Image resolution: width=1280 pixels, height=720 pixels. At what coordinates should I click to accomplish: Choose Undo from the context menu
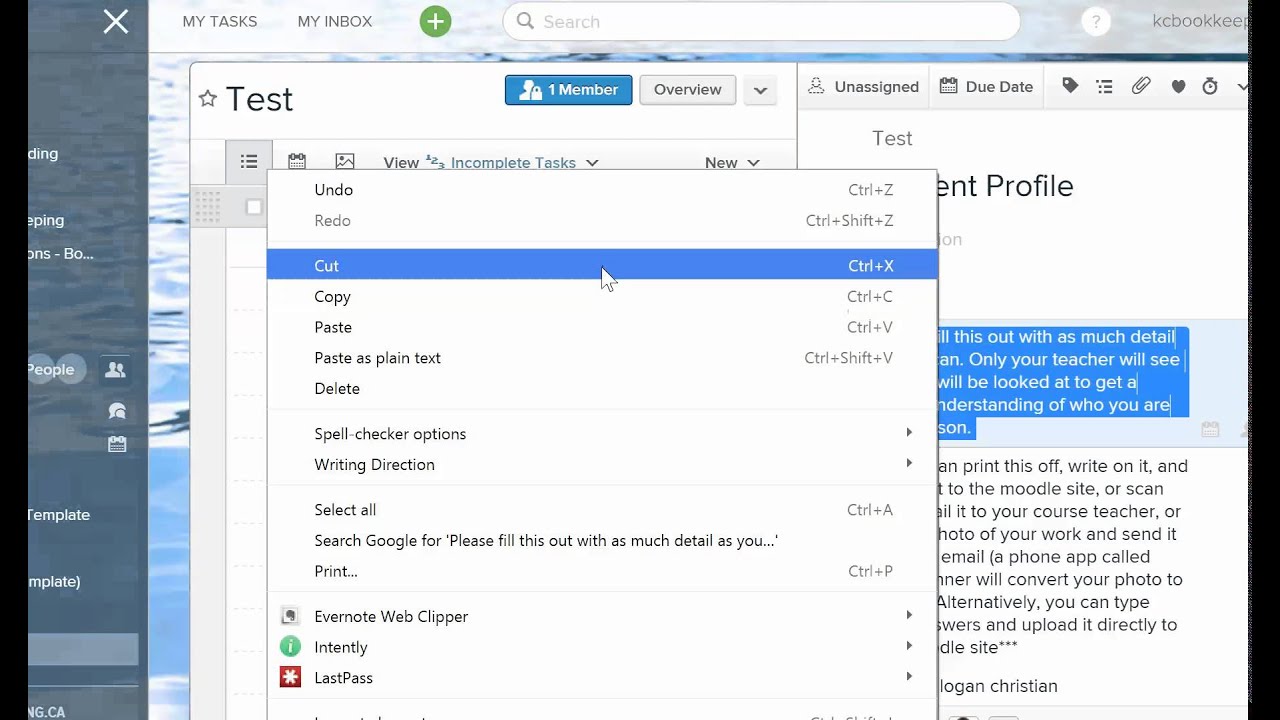pyautogui.click(x=603, y=189)
